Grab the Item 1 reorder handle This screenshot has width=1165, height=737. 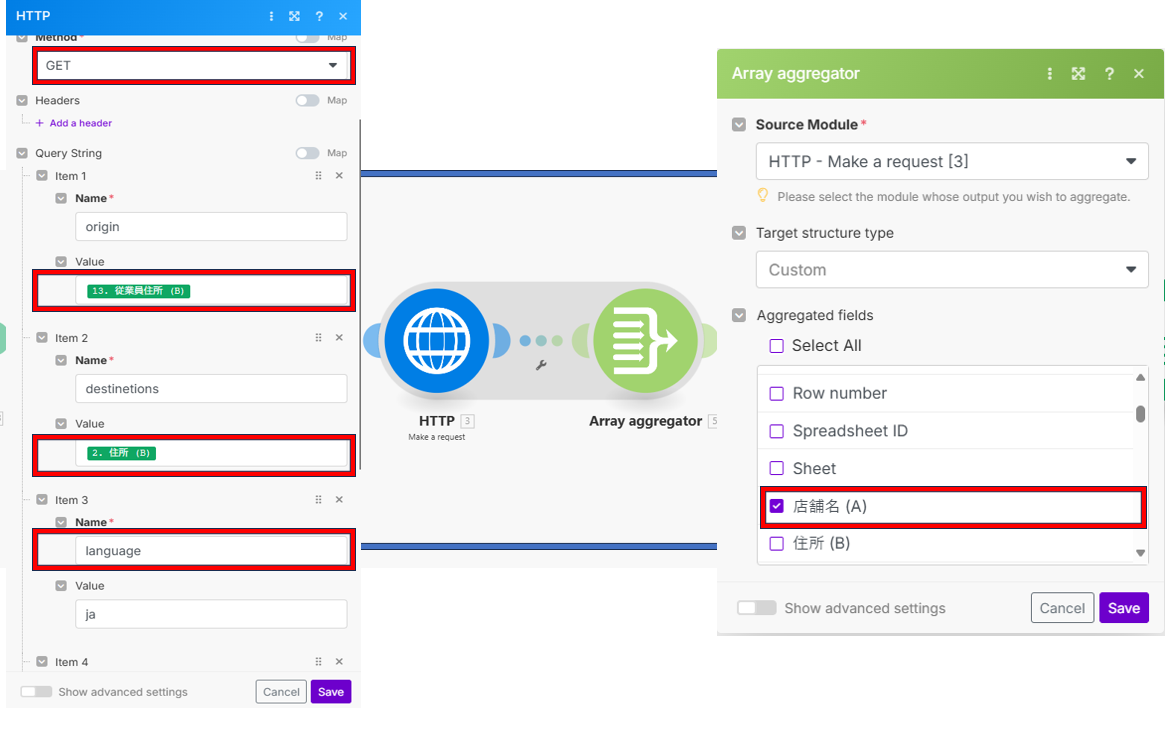[x=318, y=176]
